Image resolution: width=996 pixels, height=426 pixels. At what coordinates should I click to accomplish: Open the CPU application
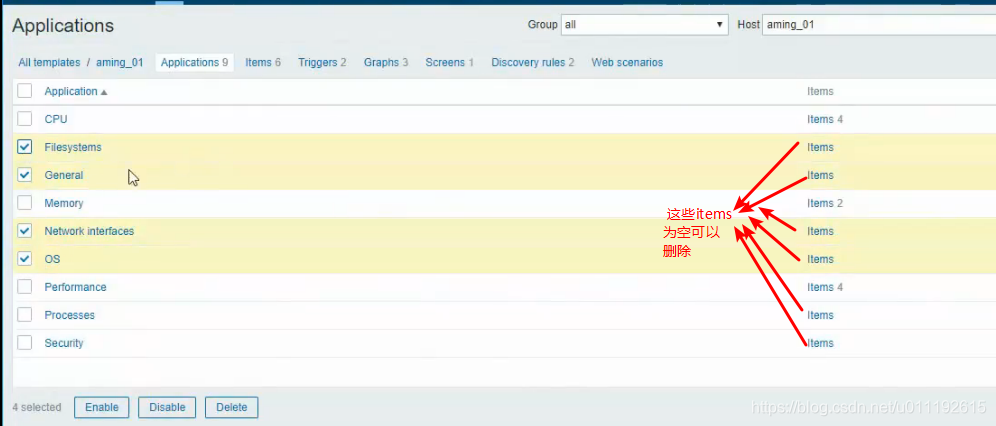point(56,119)
